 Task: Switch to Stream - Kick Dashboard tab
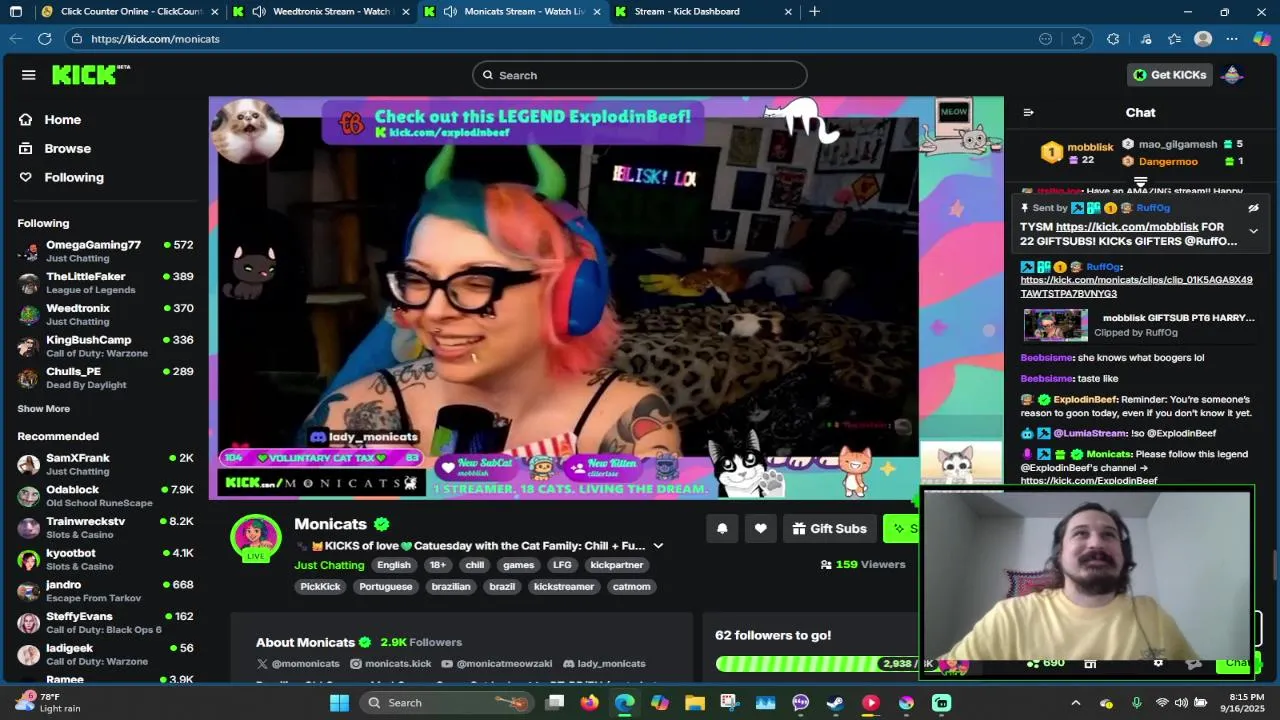click(700, 12)
